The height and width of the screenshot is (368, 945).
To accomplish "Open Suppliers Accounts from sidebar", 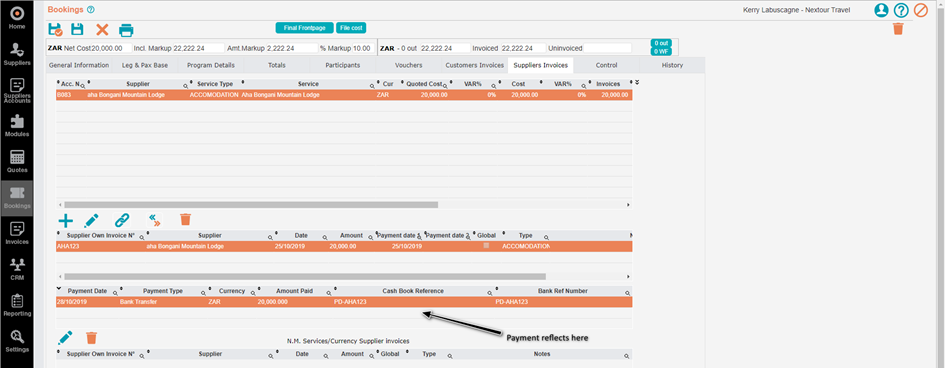I will pyautogui.click(x=17, y=90).
